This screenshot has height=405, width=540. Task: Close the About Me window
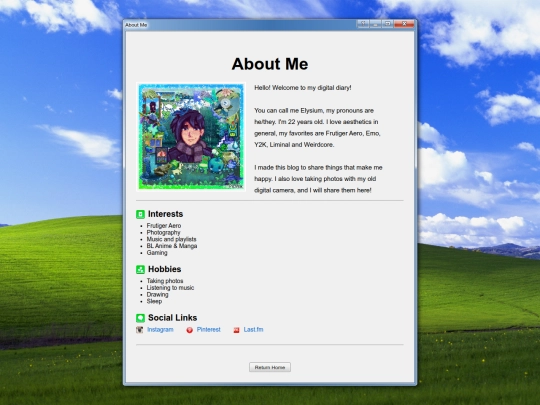click(x=404, y=24)
